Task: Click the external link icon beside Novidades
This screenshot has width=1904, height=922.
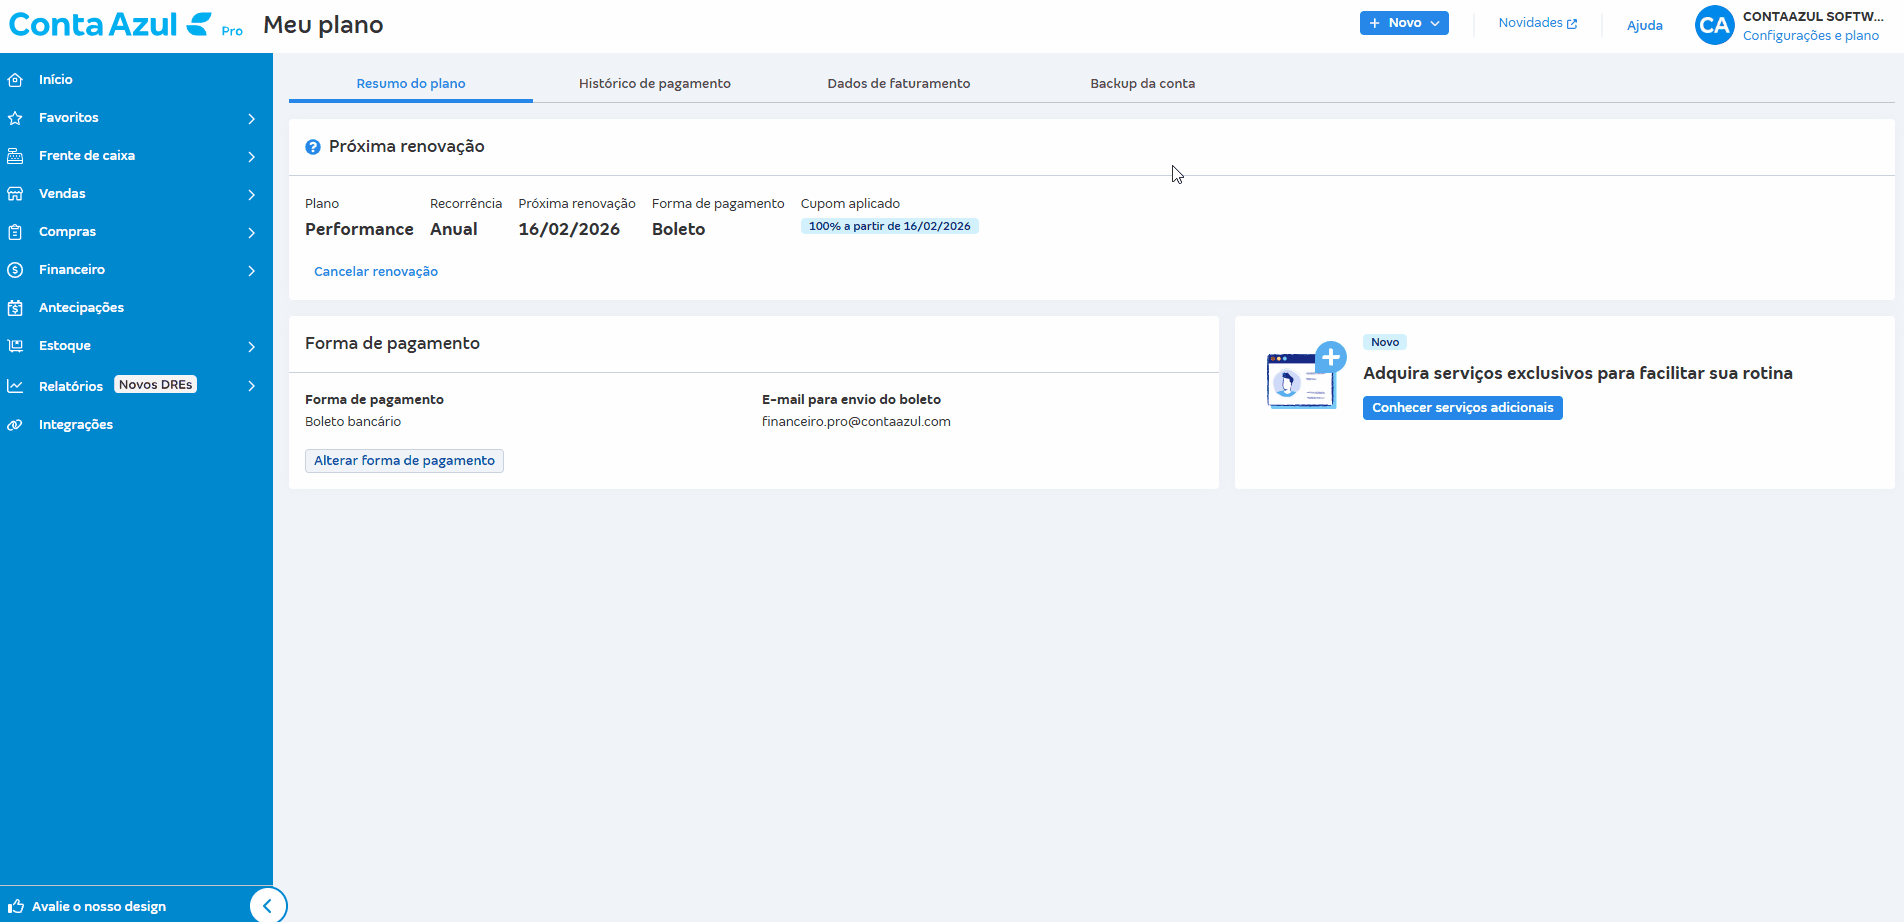Action: (1572, 24)
